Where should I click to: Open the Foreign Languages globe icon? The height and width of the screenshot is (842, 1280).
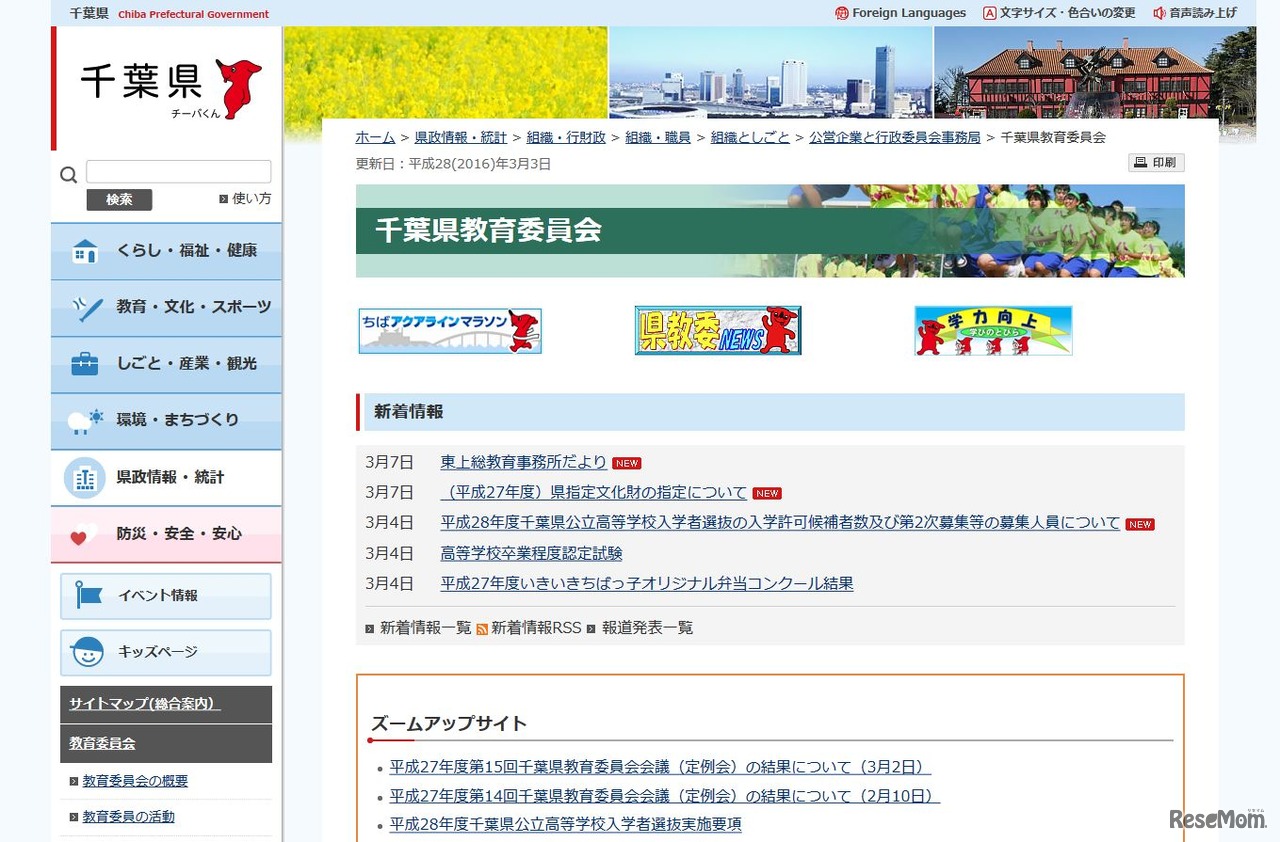(839, 13)
